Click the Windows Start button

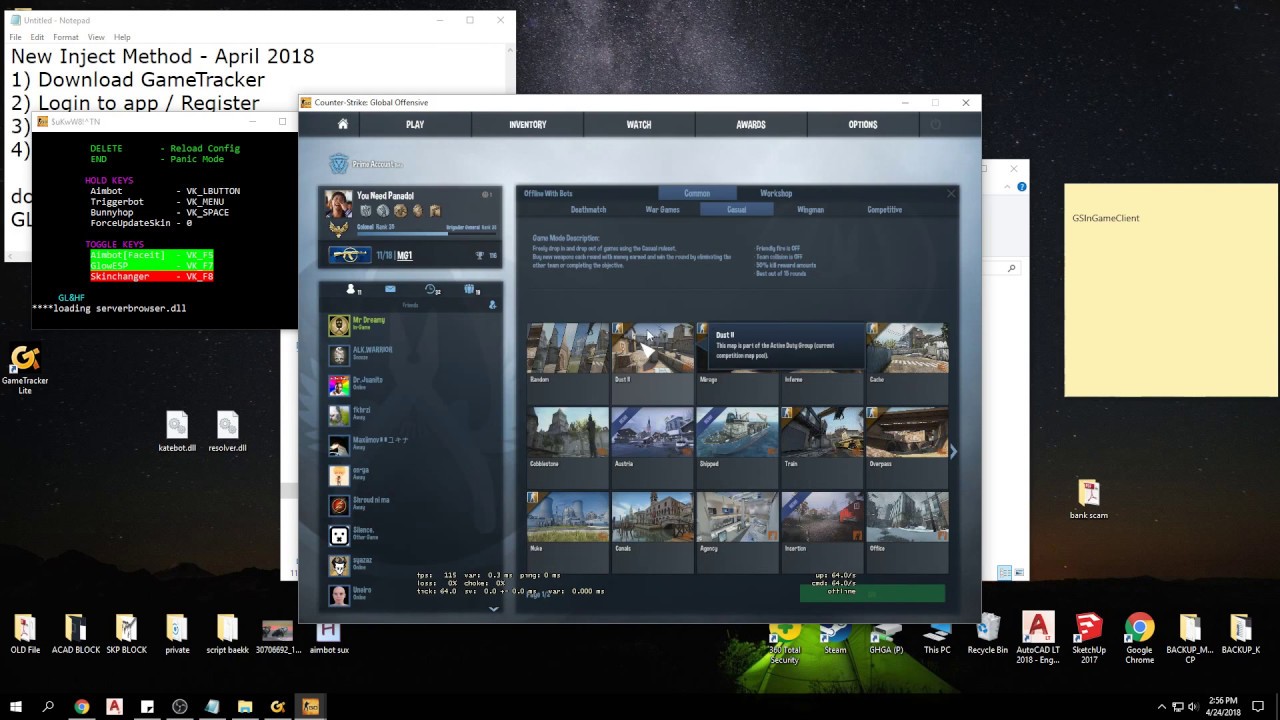click(x=15, y=706)
